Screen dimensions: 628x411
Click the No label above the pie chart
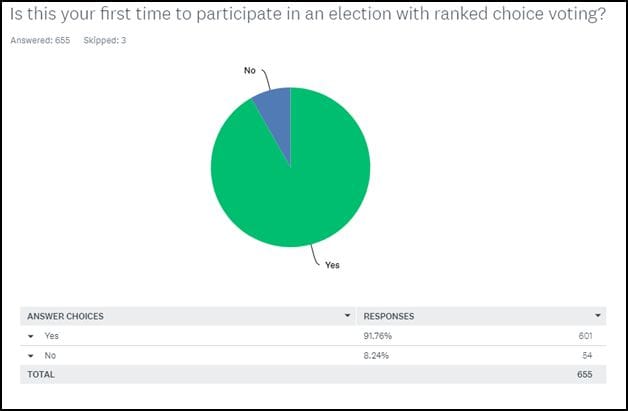249,71
